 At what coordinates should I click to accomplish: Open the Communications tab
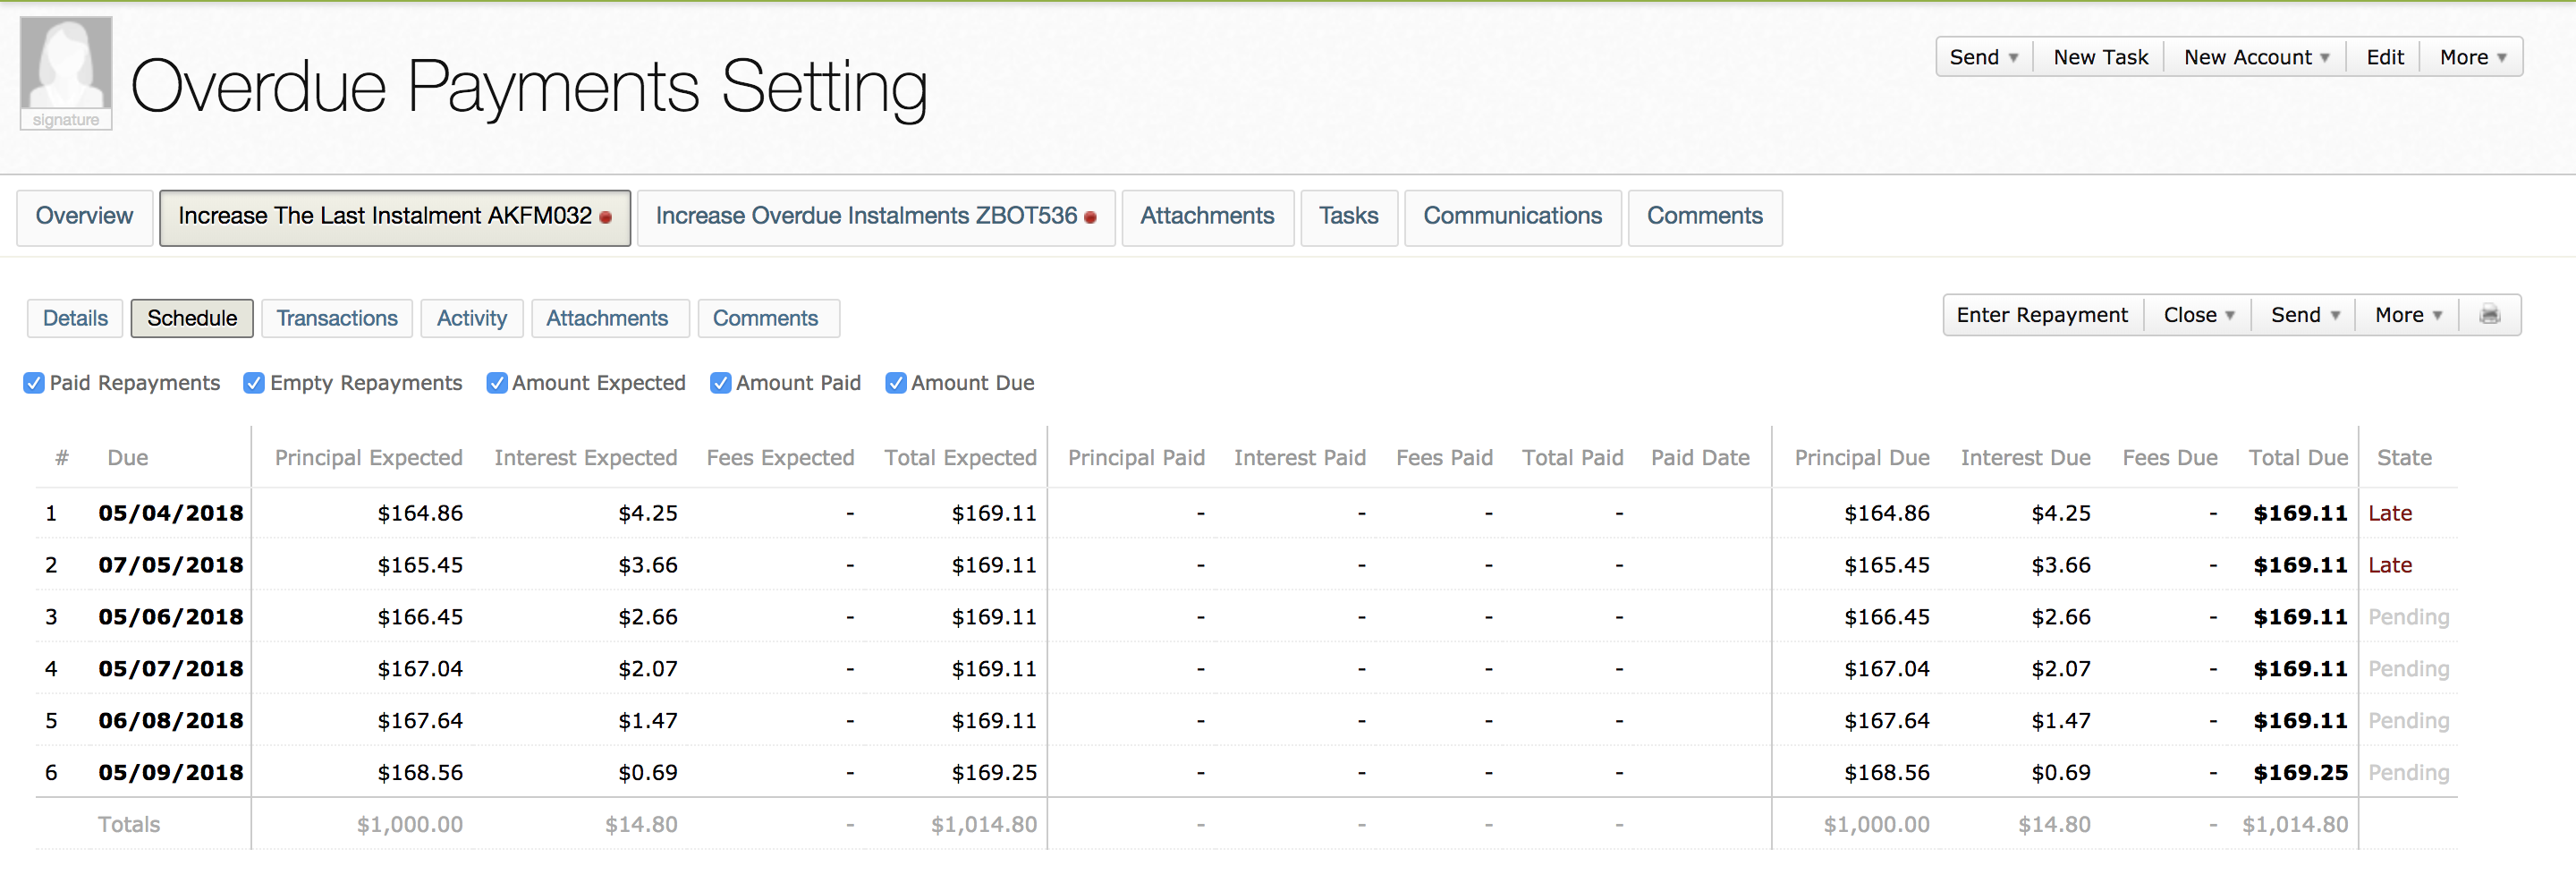1512,216
